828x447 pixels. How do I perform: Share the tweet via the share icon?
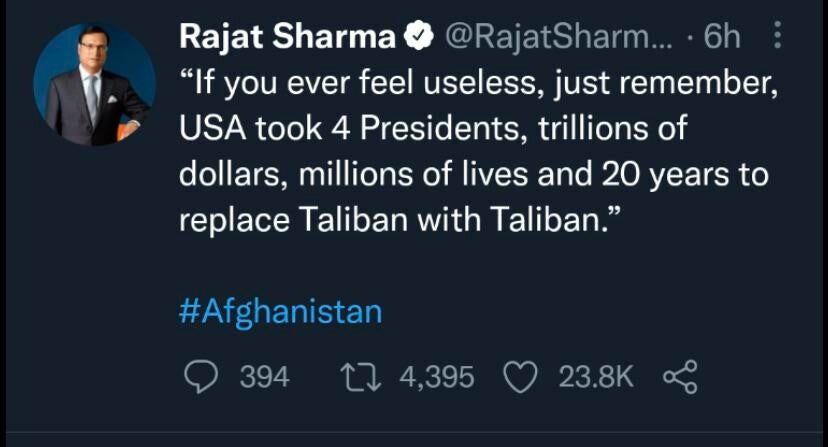coord(680,377)
